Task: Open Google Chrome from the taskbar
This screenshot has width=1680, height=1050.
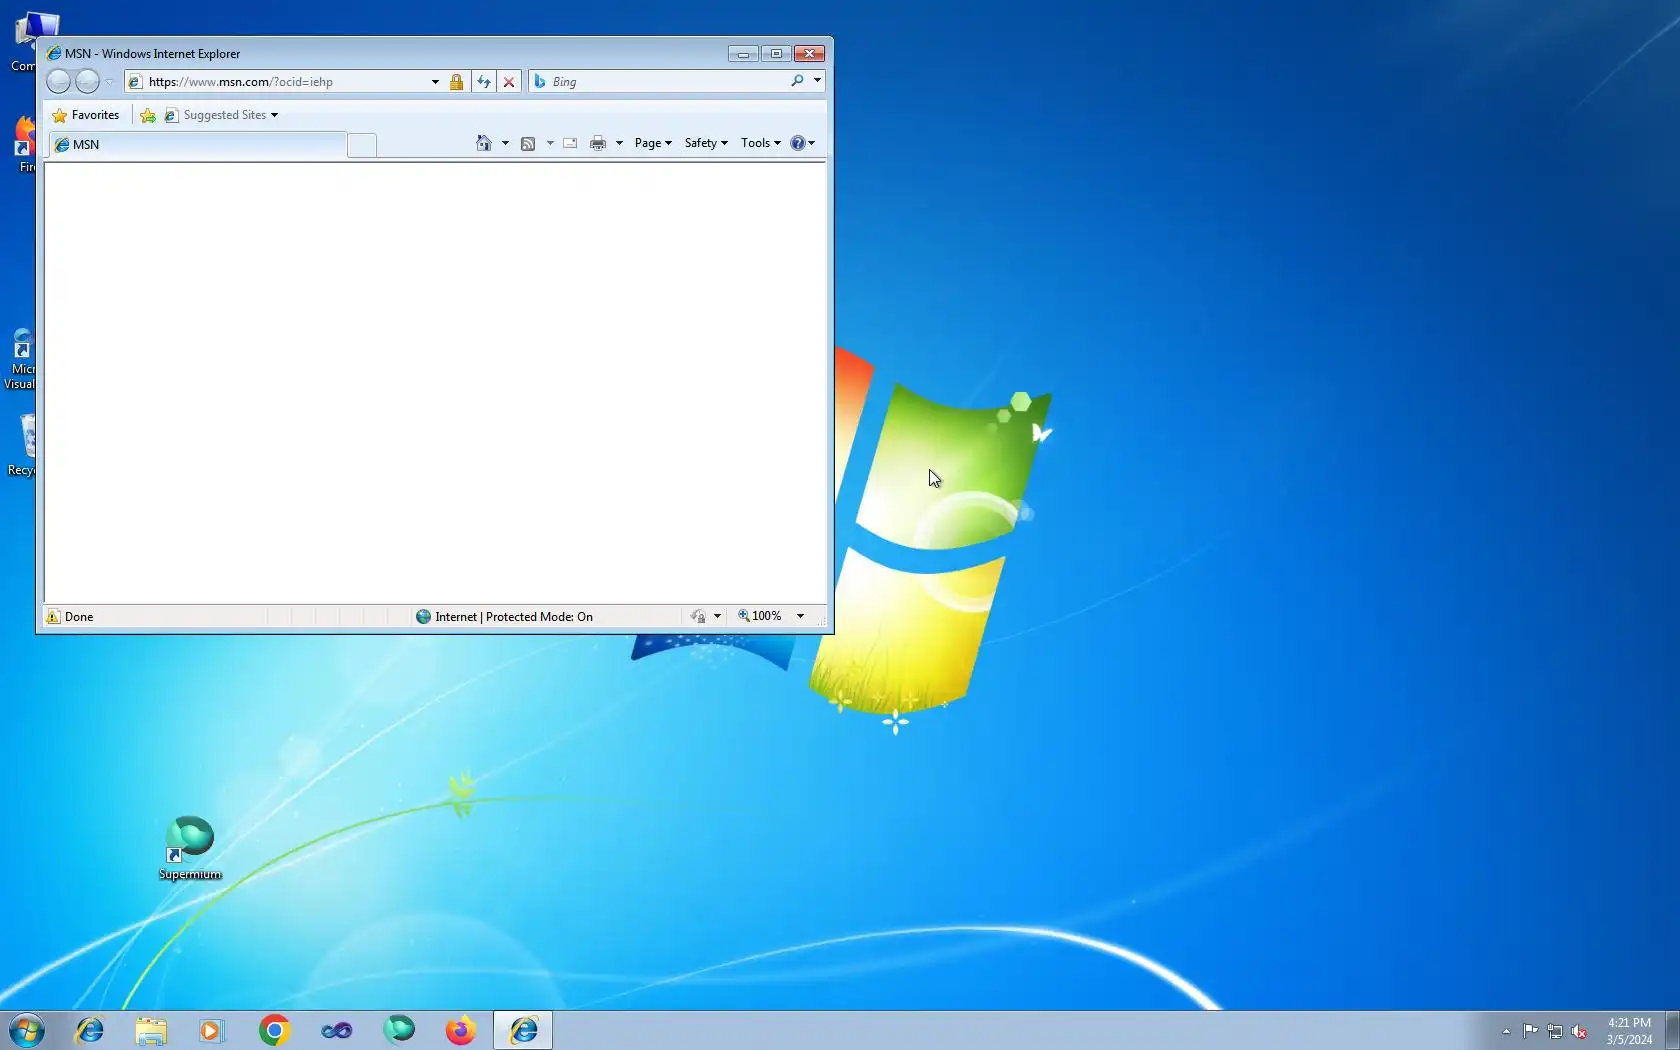Action: coord(274,1030)
